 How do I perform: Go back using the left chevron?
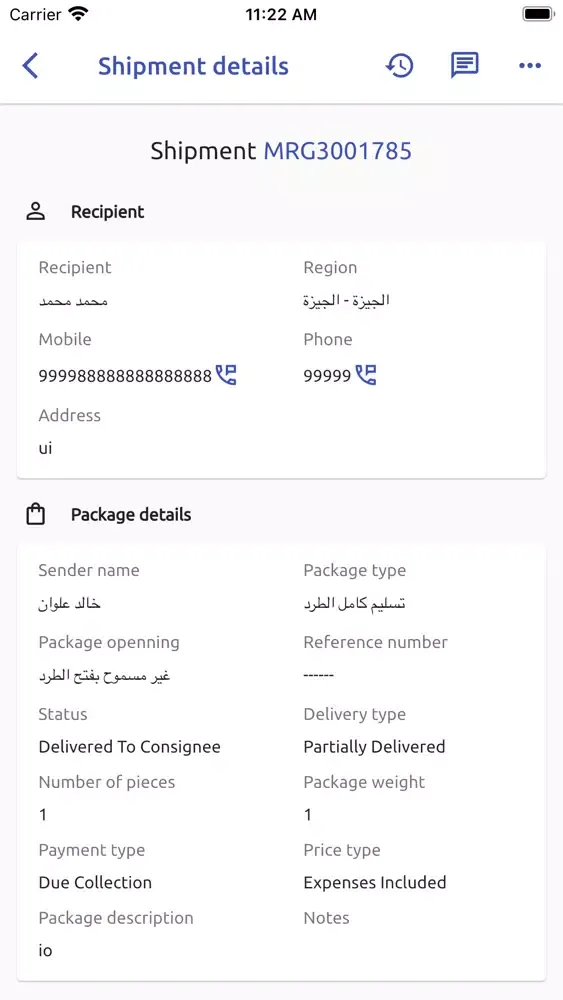[x=30, y=66]
